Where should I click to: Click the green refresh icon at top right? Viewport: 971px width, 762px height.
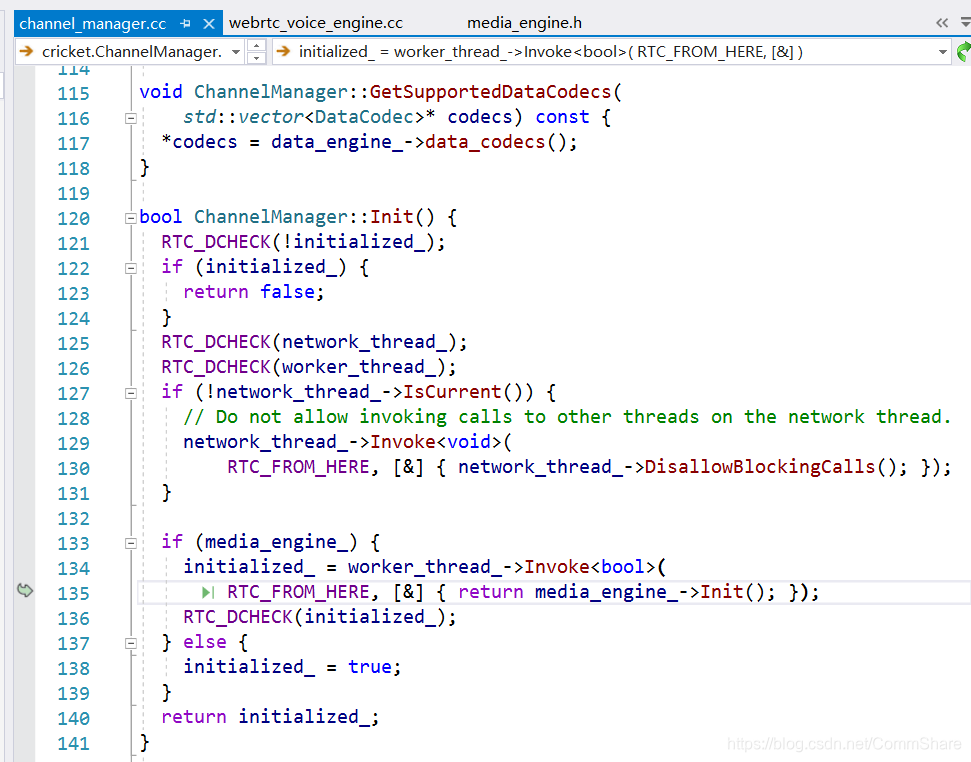[x=964, y=52]
